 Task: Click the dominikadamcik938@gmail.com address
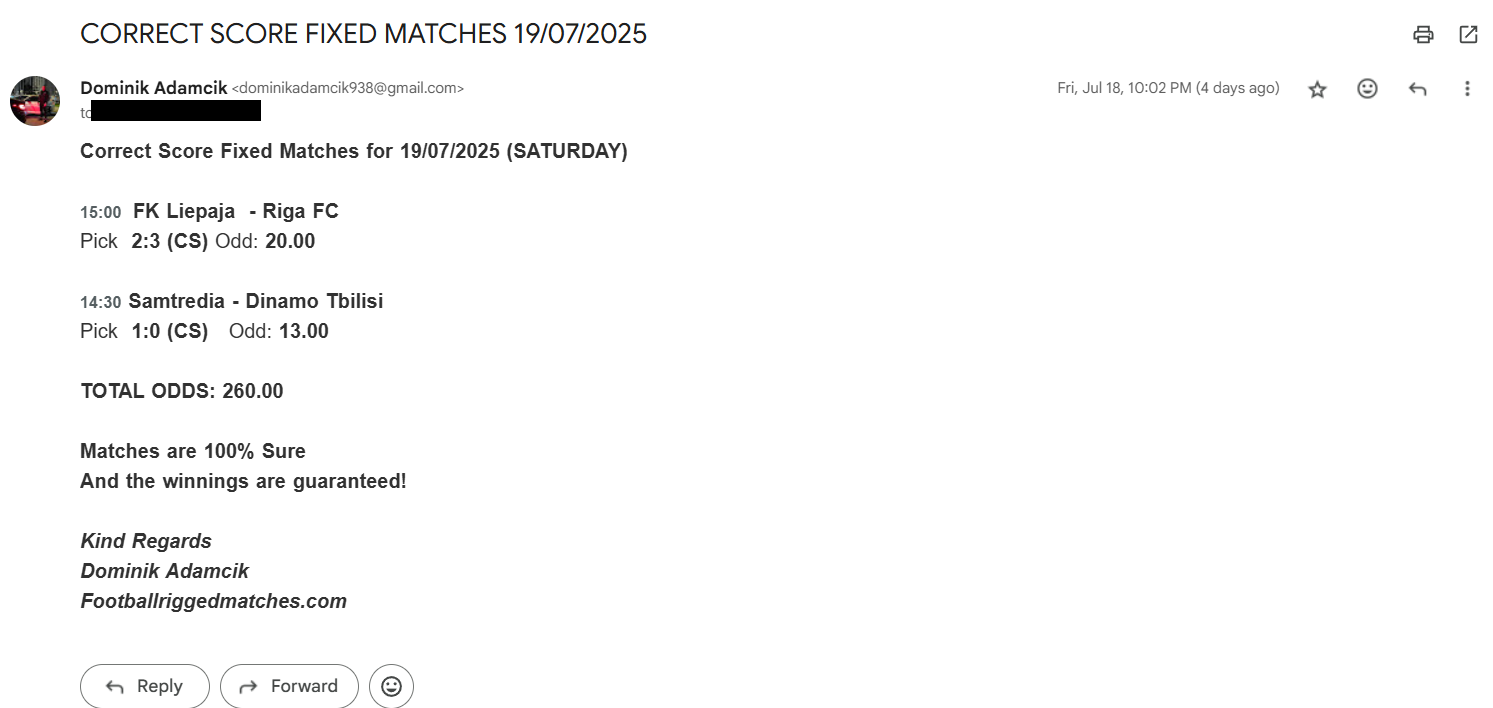click(348, 89)
